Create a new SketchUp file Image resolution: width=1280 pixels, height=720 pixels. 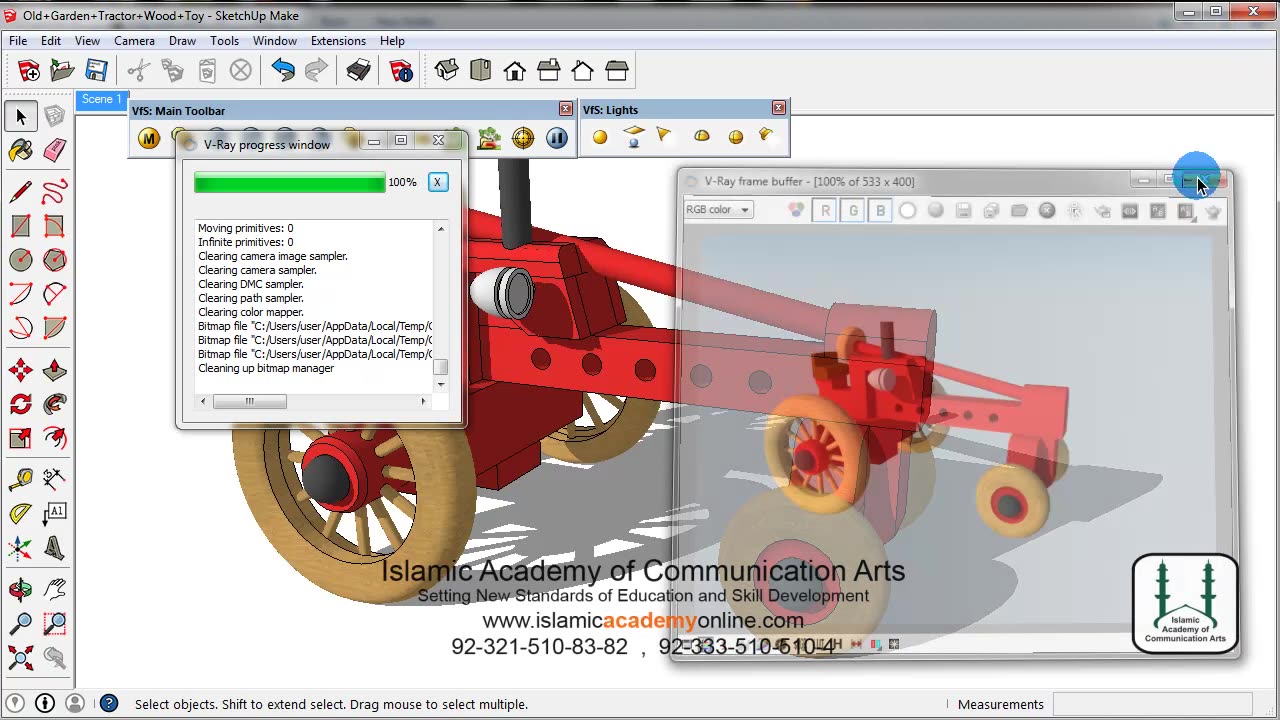tap(29, 70)
